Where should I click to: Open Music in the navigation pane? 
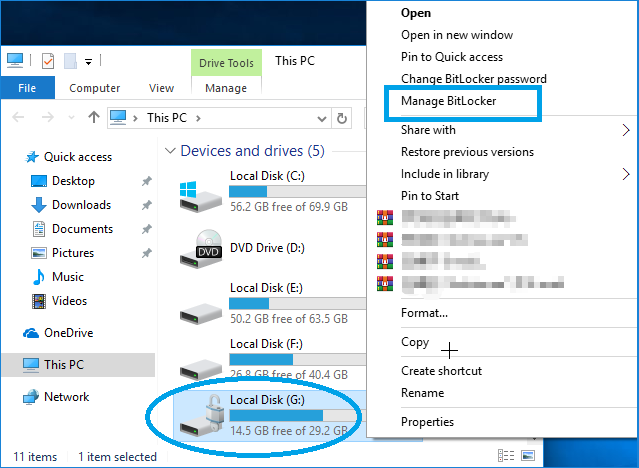click(x=68, y=277)
